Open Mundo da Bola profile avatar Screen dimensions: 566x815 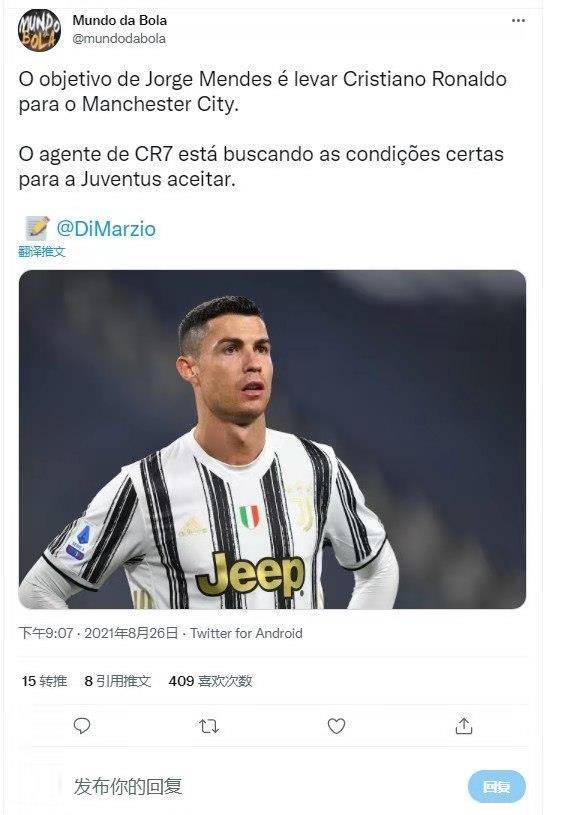click(x=40, y=30)
